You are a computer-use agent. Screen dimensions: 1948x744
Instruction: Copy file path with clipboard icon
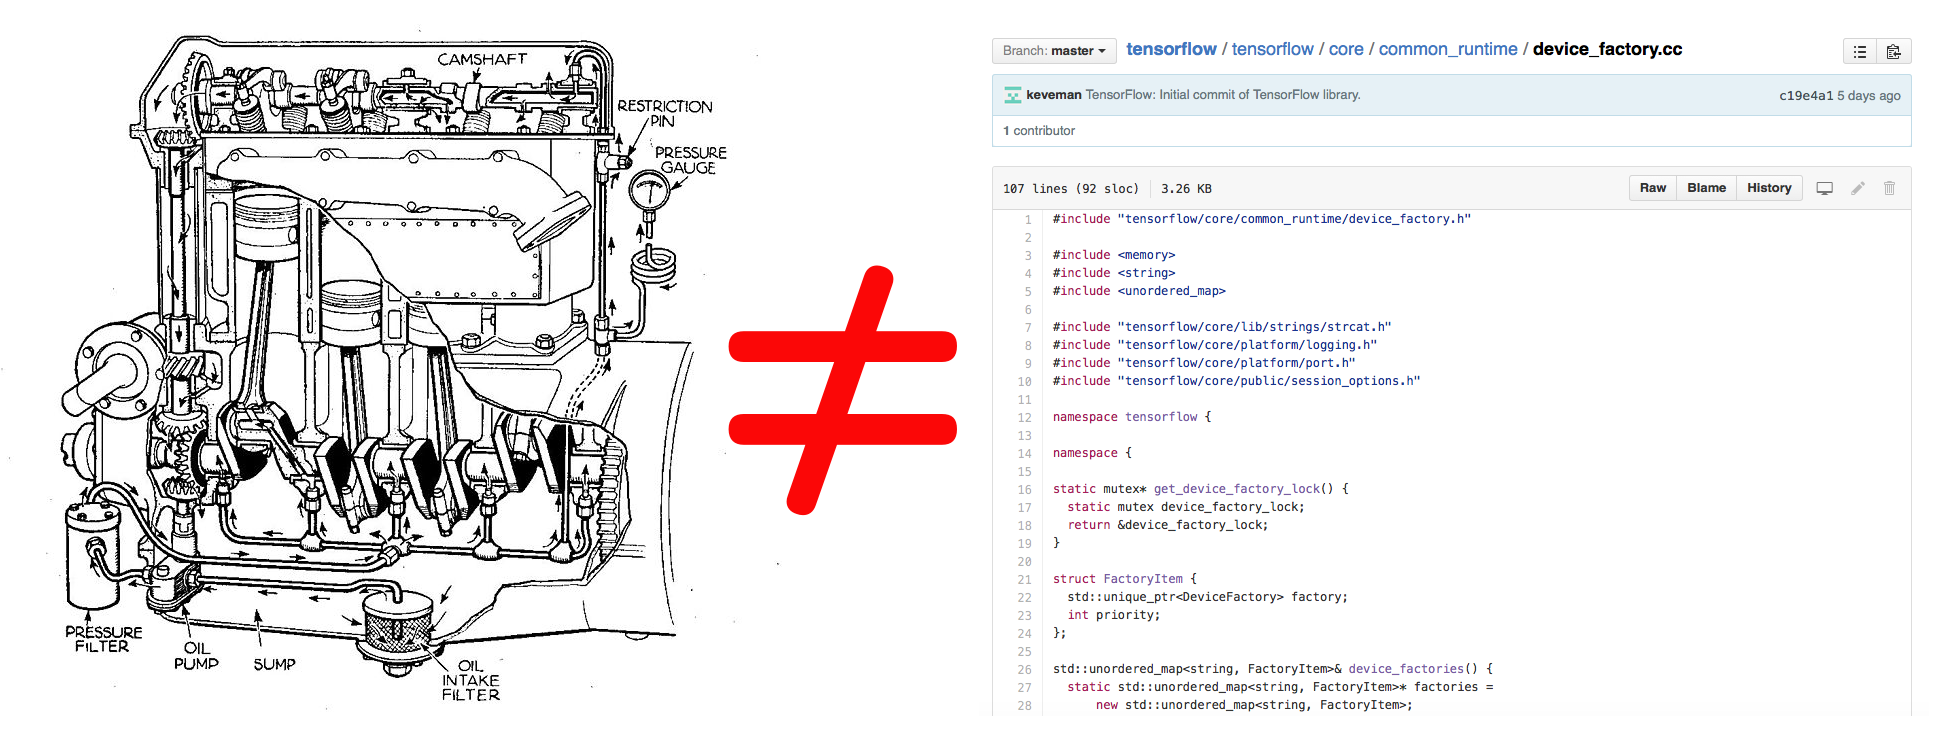click(1893, 51)
